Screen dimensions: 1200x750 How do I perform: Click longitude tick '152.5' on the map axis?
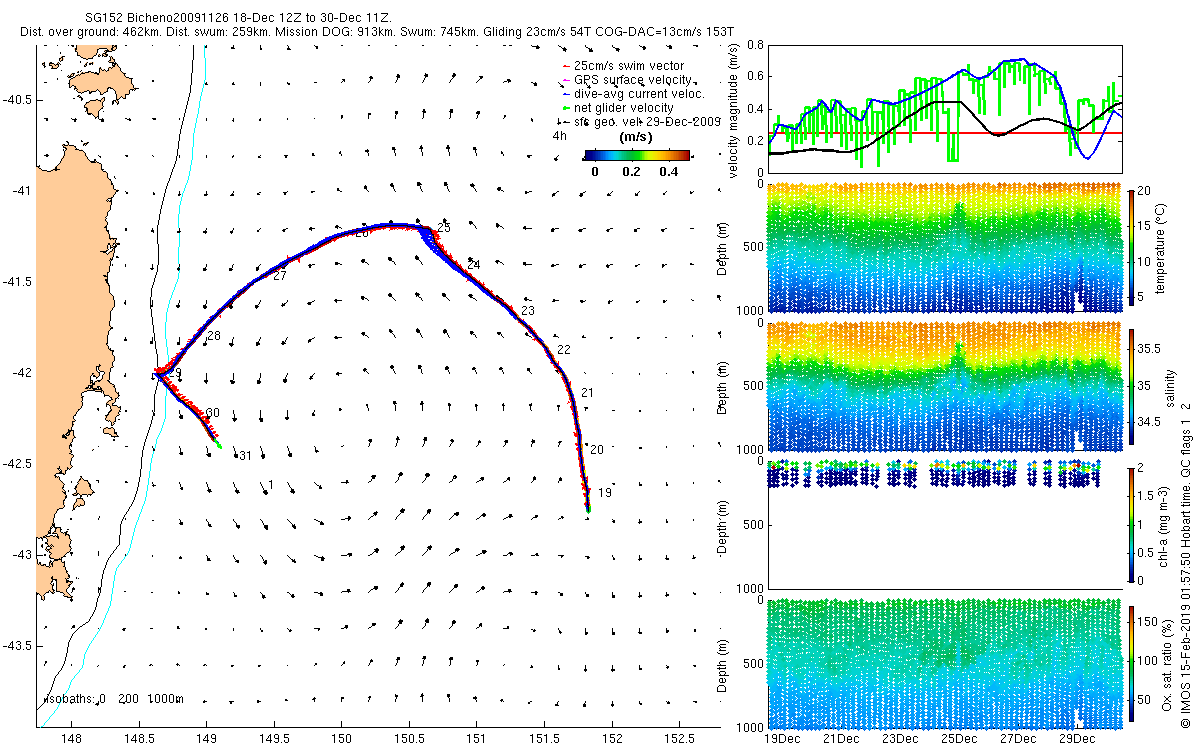681,740
